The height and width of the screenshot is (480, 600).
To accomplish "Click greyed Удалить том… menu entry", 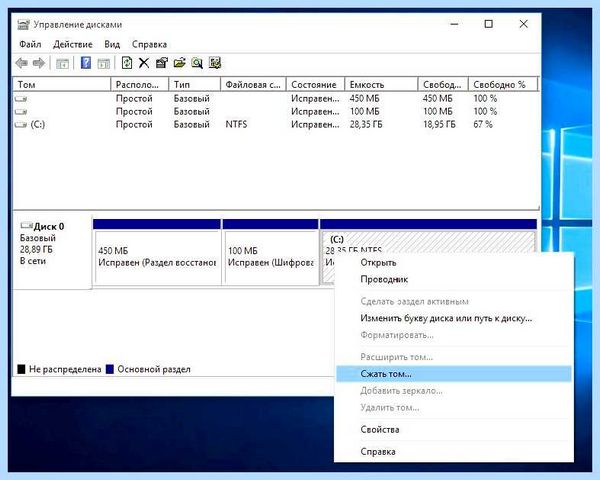I will (x=454, y=408).
